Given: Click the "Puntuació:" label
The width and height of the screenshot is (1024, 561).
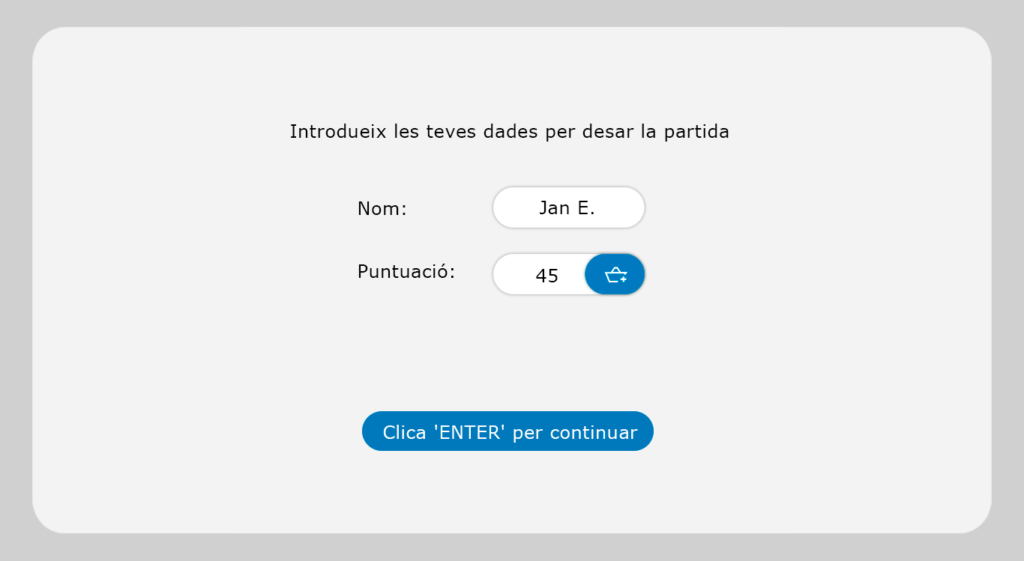Looking at the screenshot, I should (406, 272).
